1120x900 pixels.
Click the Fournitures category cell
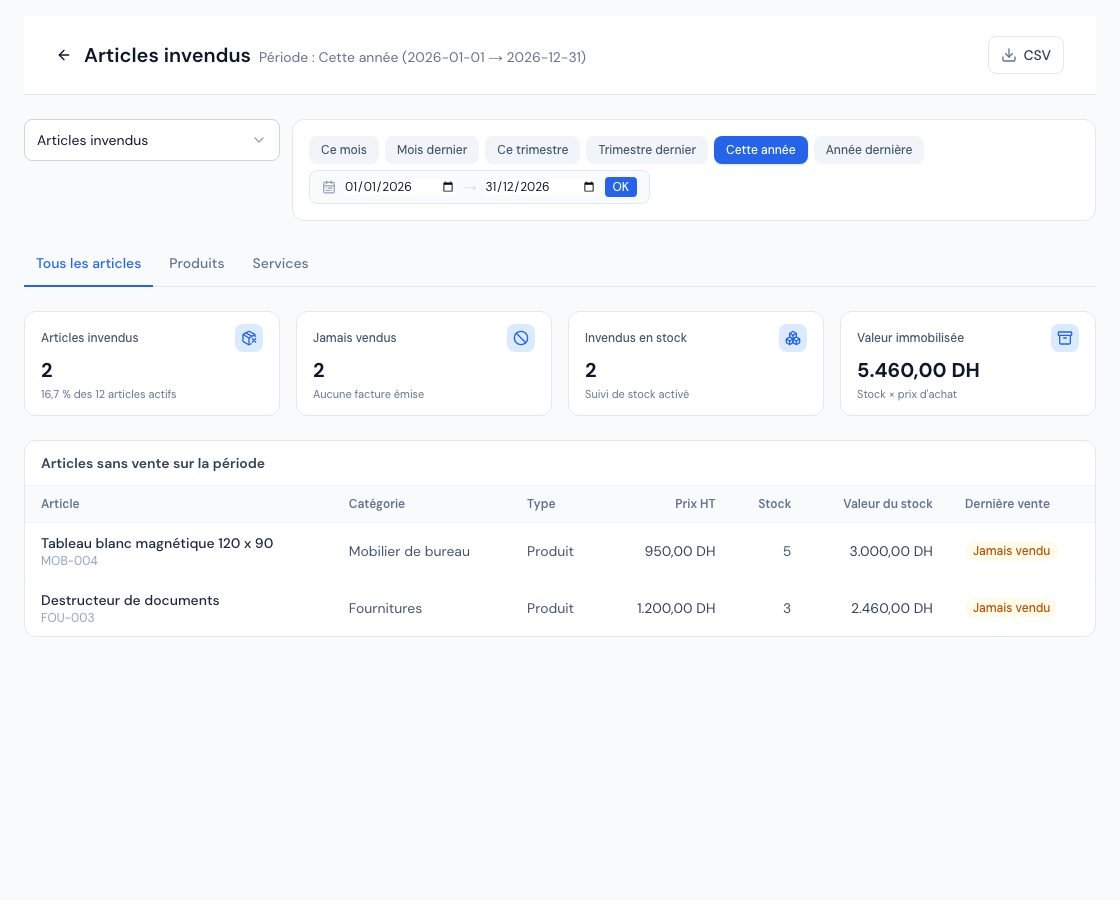pyautogui.click(x=385, y=609)
